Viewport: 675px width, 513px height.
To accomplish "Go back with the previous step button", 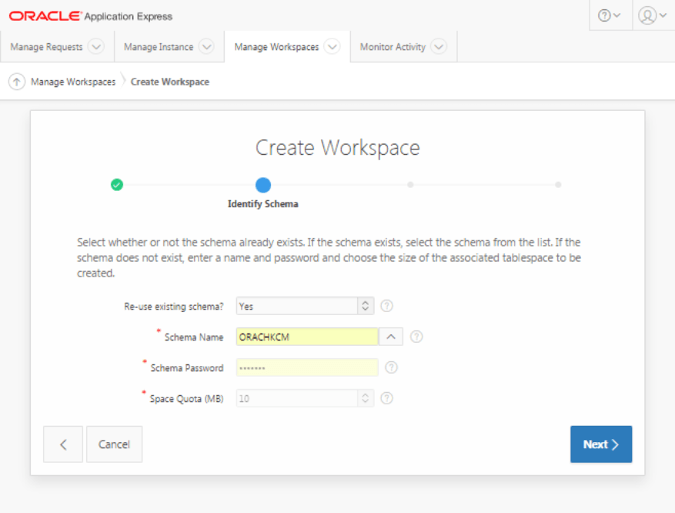I will tap(63, 444).
